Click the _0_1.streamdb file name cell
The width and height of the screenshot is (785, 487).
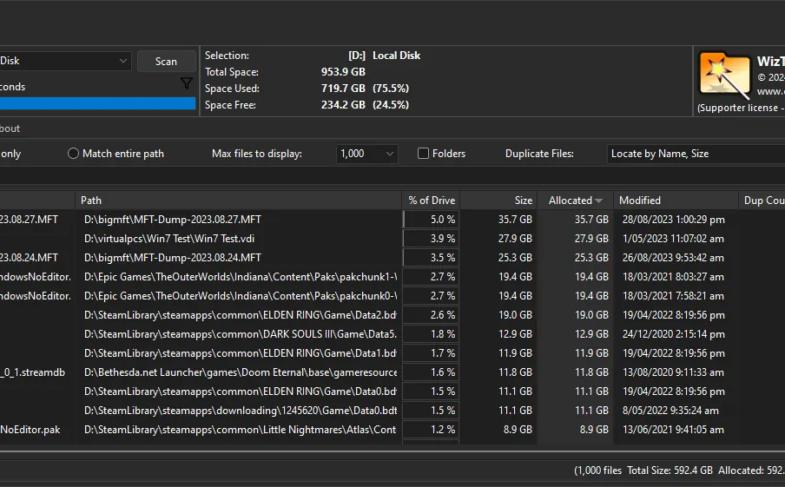pyautogui.click(x=33, y=372)
